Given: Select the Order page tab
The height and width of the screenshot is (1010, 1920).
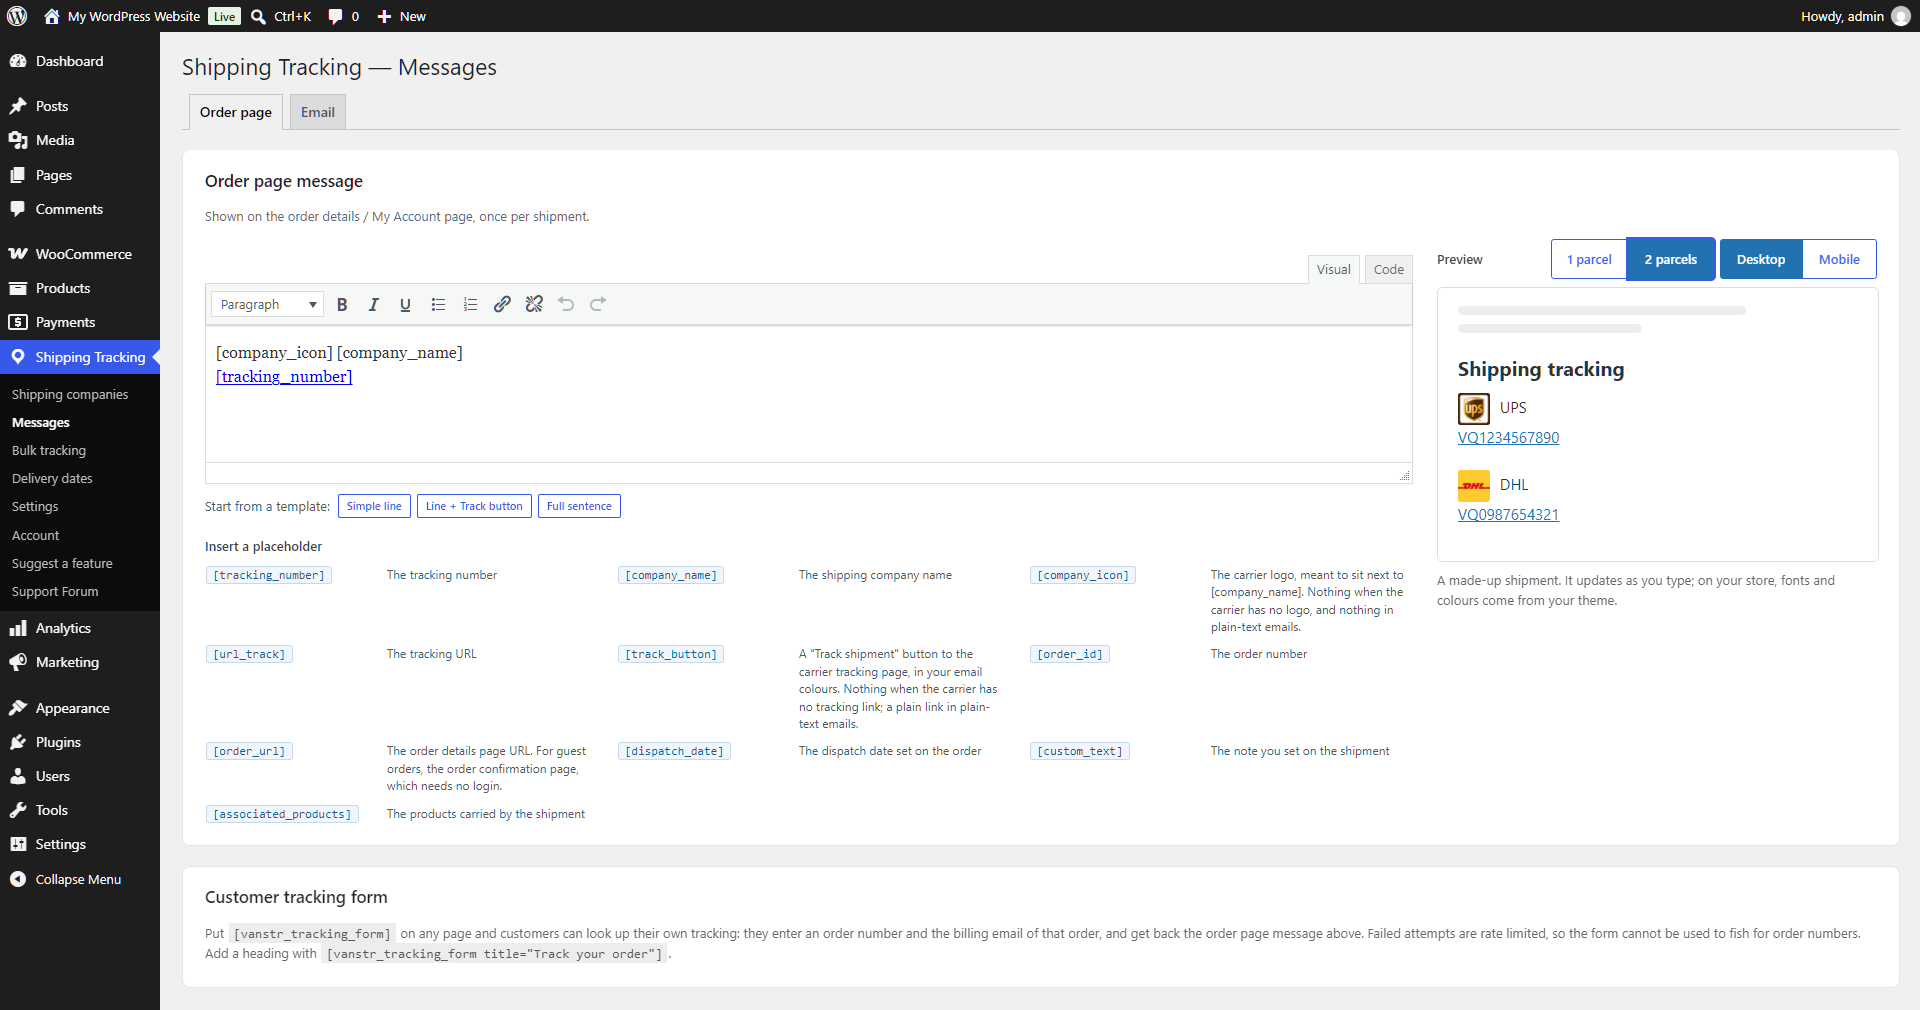Looking at the screenshot, I should tap(236, 112).
